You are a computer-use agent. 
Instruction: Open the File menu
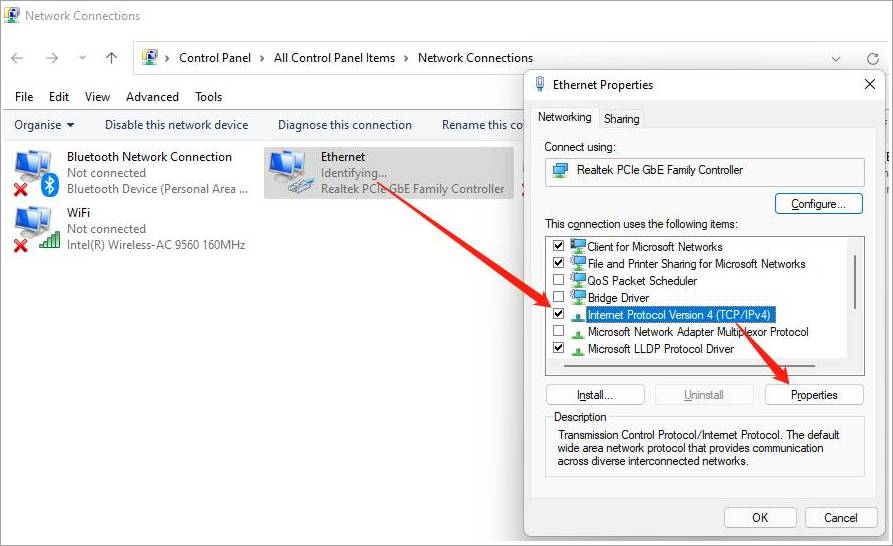tap(24, 97)
